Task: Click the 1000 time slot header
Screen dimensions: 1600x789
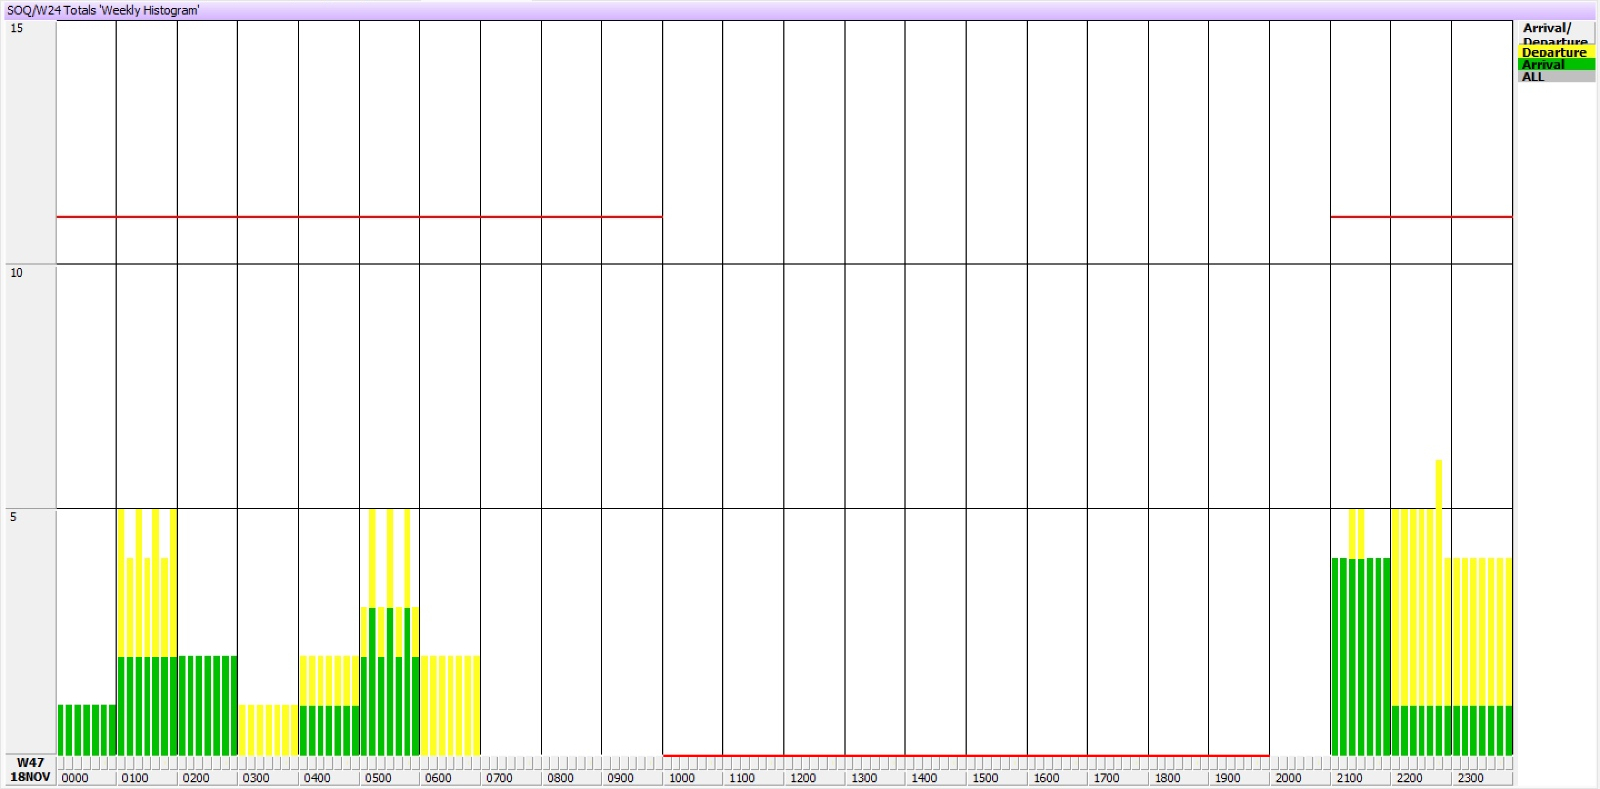Action: pyautogui.click(x=682, y=778)
